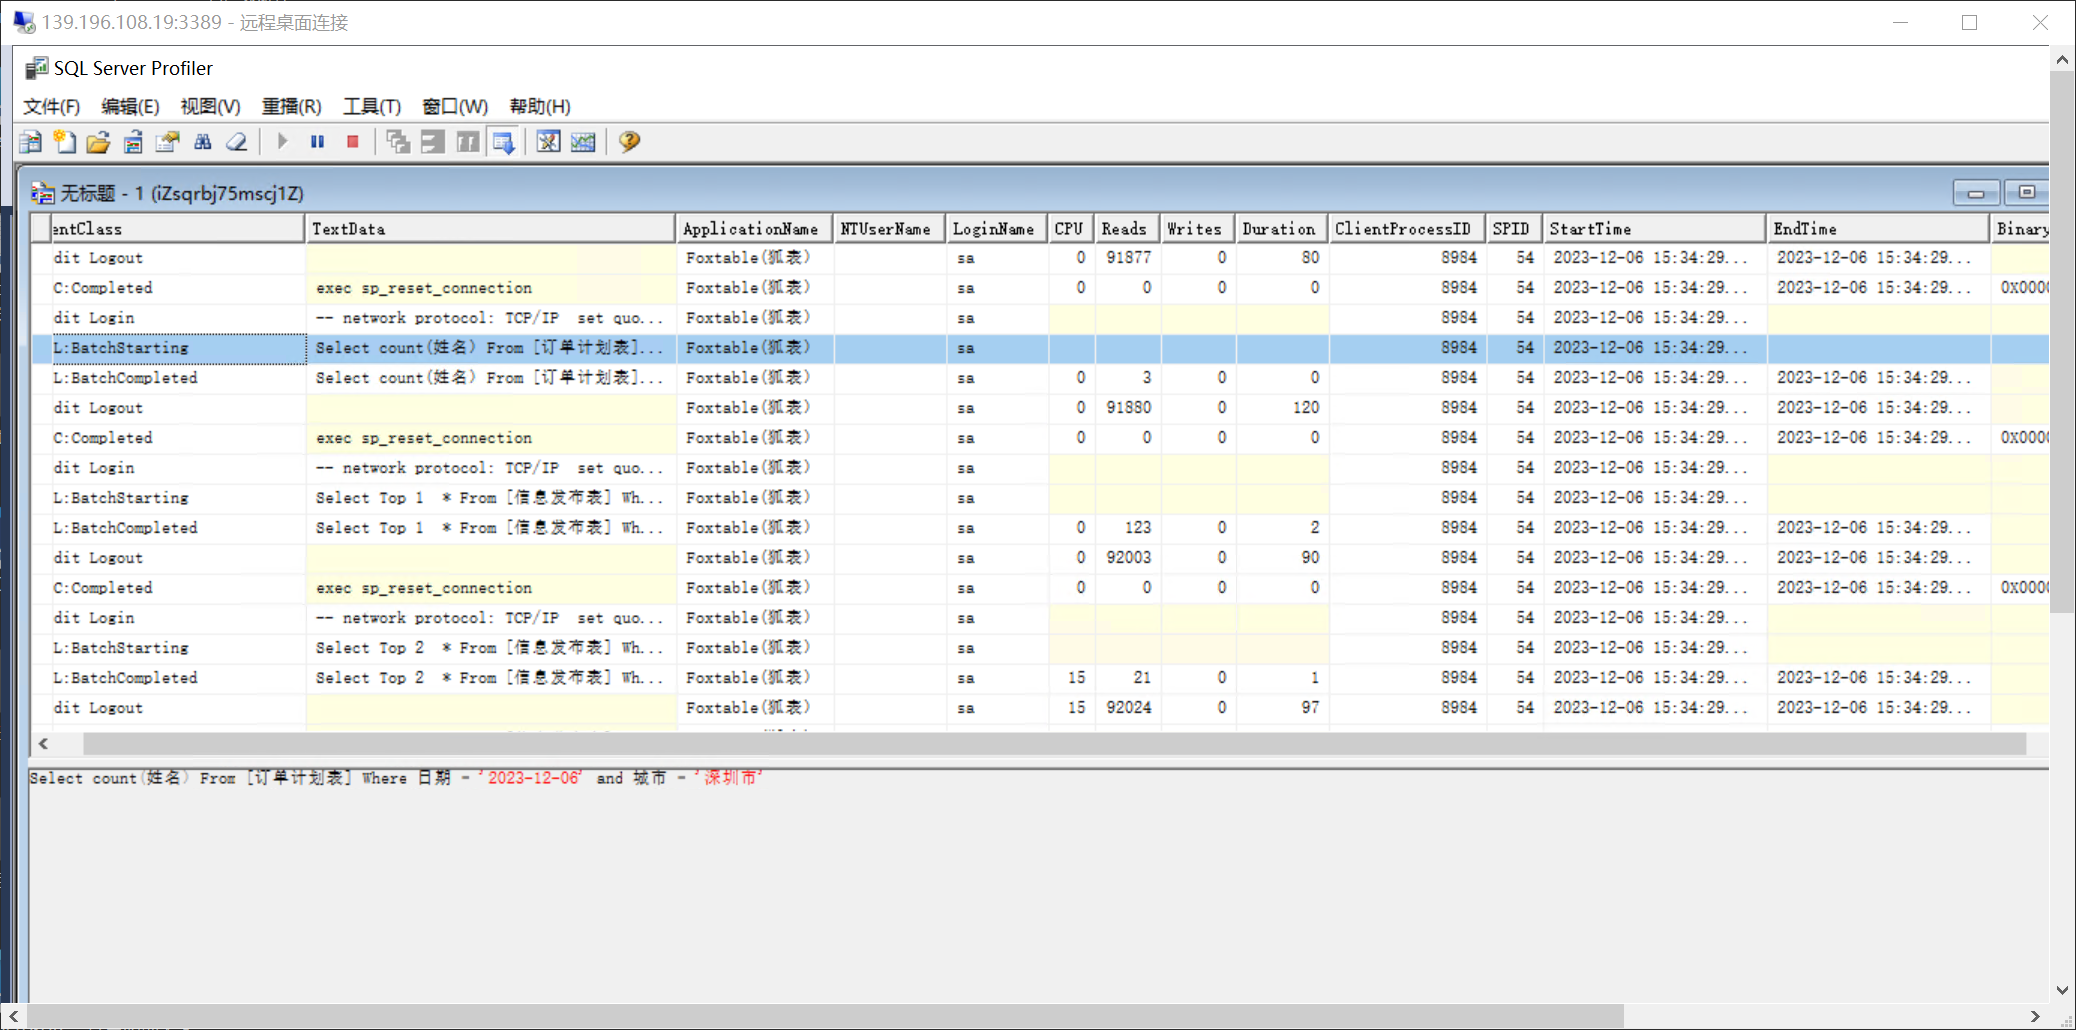Click the Writes column header
The height and width of the screenshot is (1030, 2076).
pos(1198,229)
